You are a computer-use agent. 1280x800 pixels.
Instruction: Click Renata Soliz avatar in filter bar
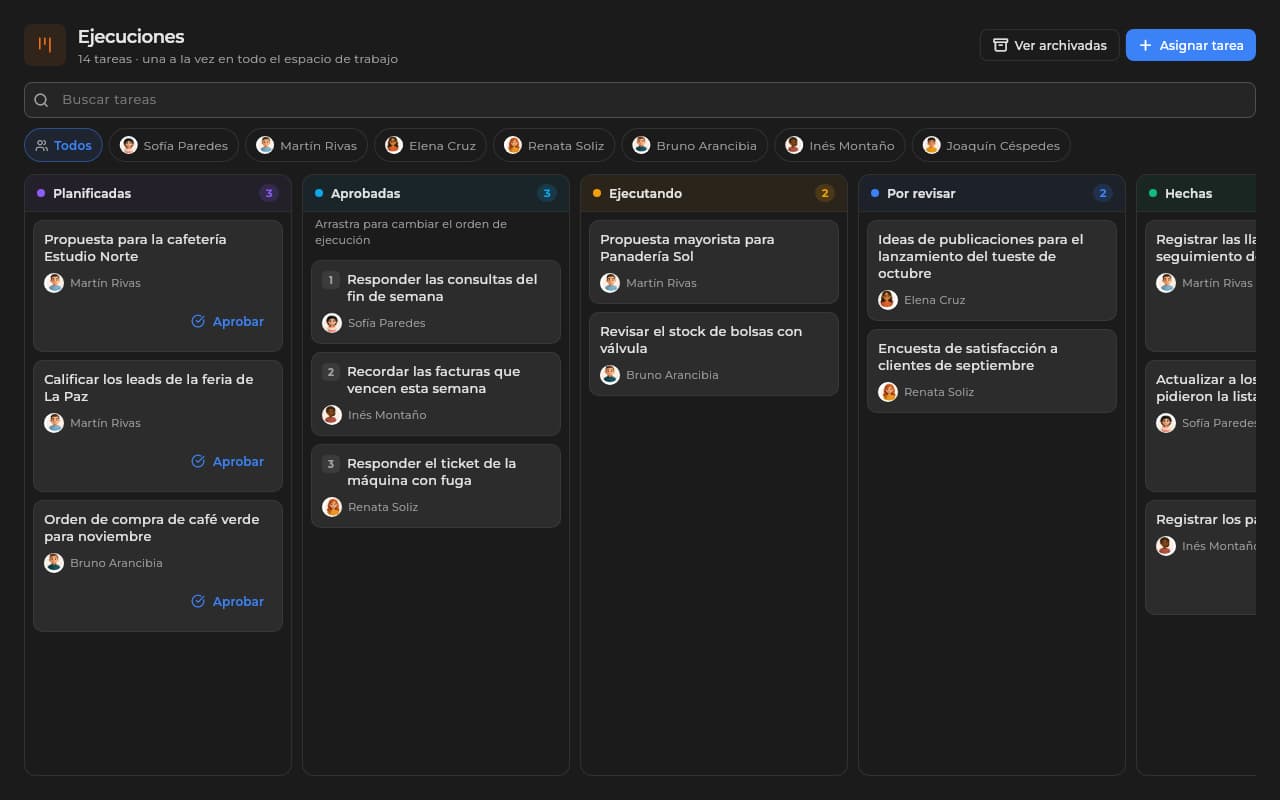click(513, 145)
